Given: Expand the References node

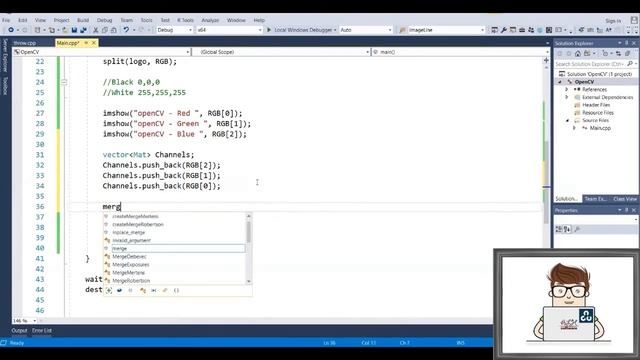Looking at the screenshot, I should [x=567, y=89].
